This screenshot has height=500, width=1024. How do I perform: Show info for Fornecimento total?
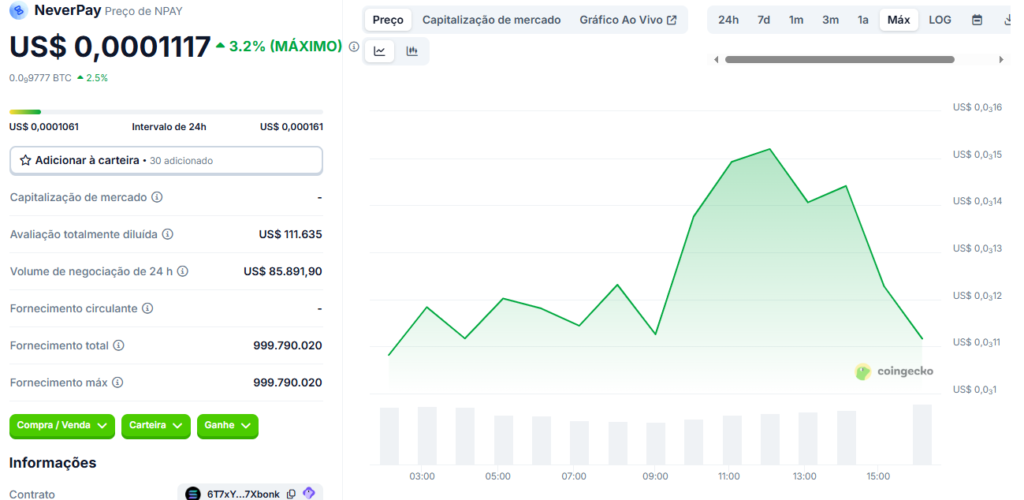click(x=118, y=345)
